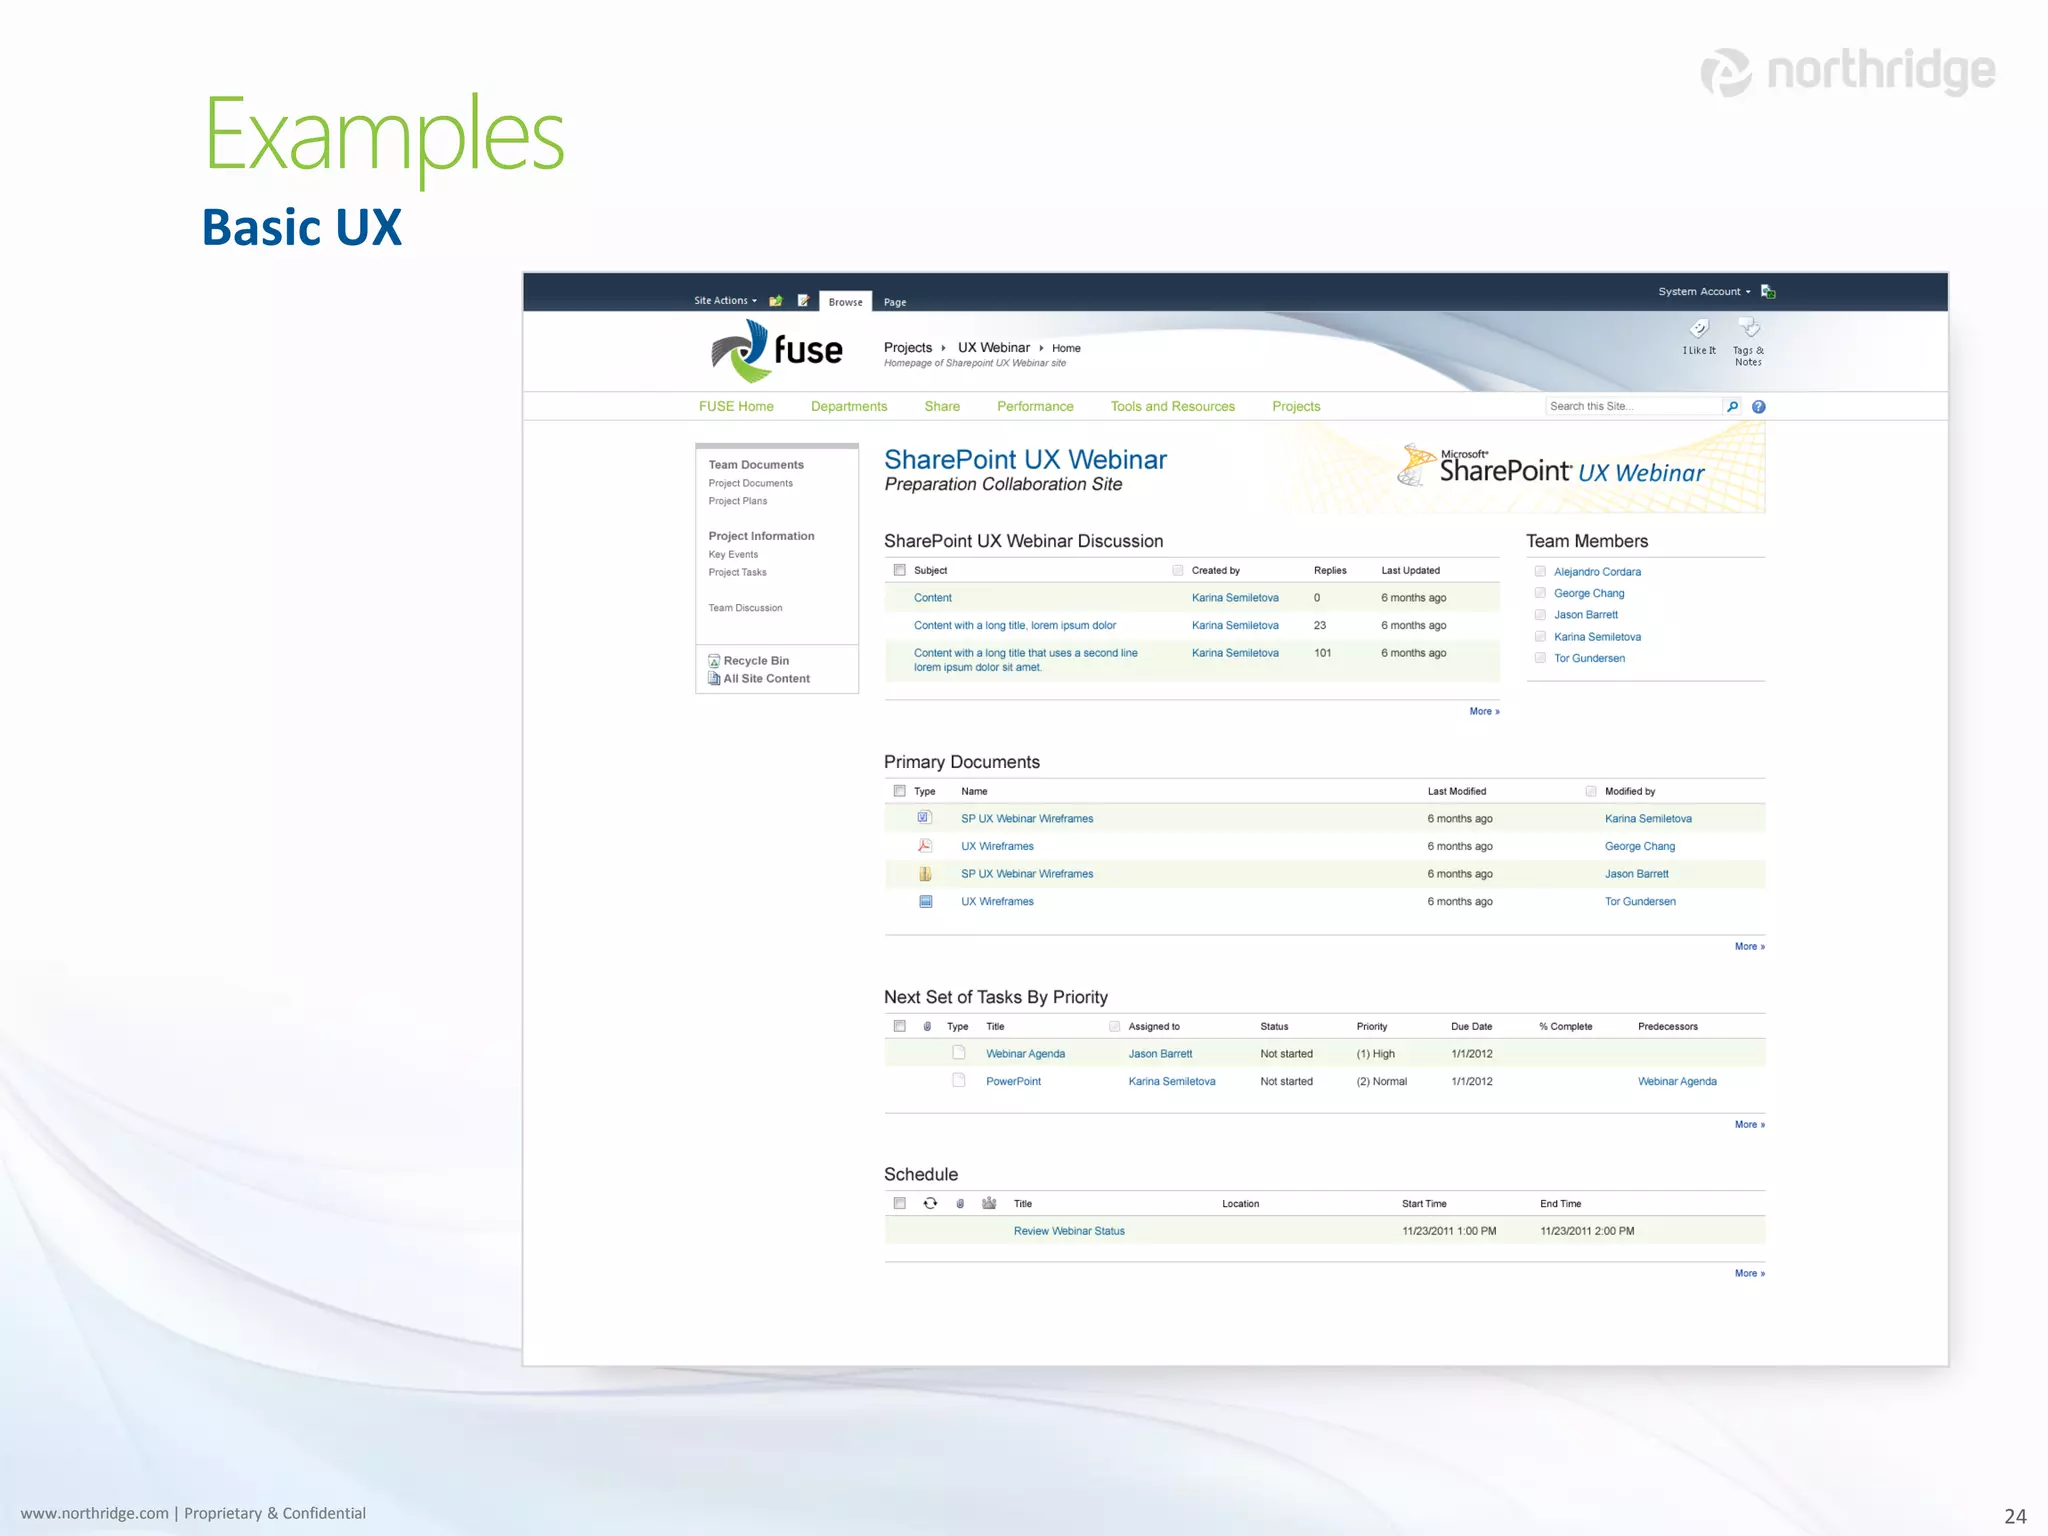Click the PowerPoint task type icon
The height and width of the screenshot is (1536, 2048).
[958, 1080]
